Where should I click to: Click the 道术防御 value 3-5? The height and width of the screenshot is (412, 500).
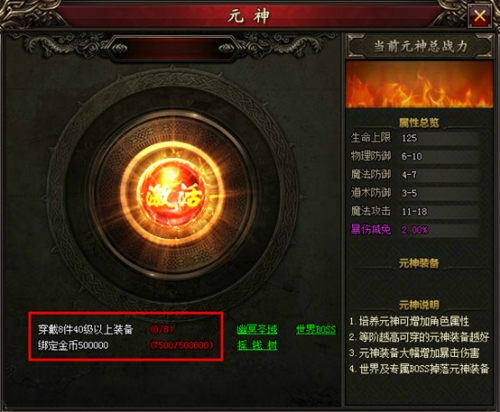[x=409, y=193]
